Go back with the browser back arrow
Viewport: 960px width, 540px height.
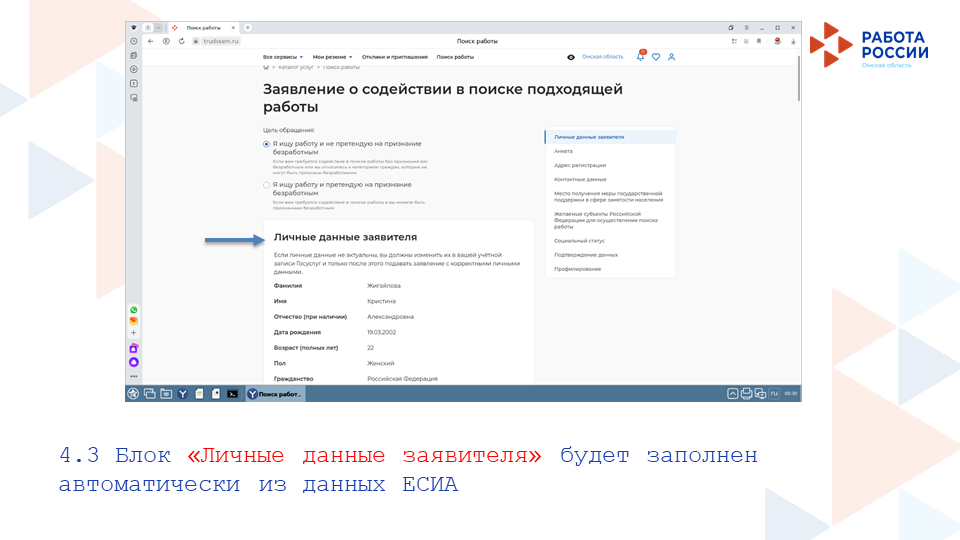pos(150,41)
